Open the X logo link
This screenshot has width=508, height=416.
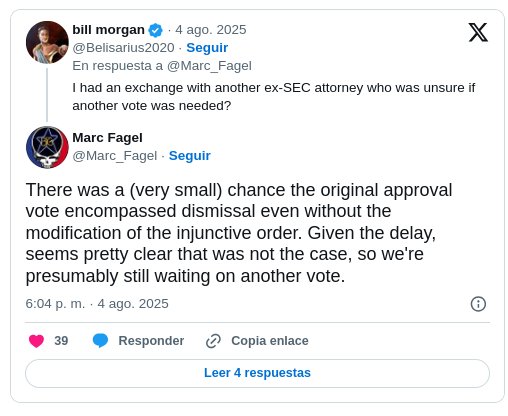click(x=478, y=32)
